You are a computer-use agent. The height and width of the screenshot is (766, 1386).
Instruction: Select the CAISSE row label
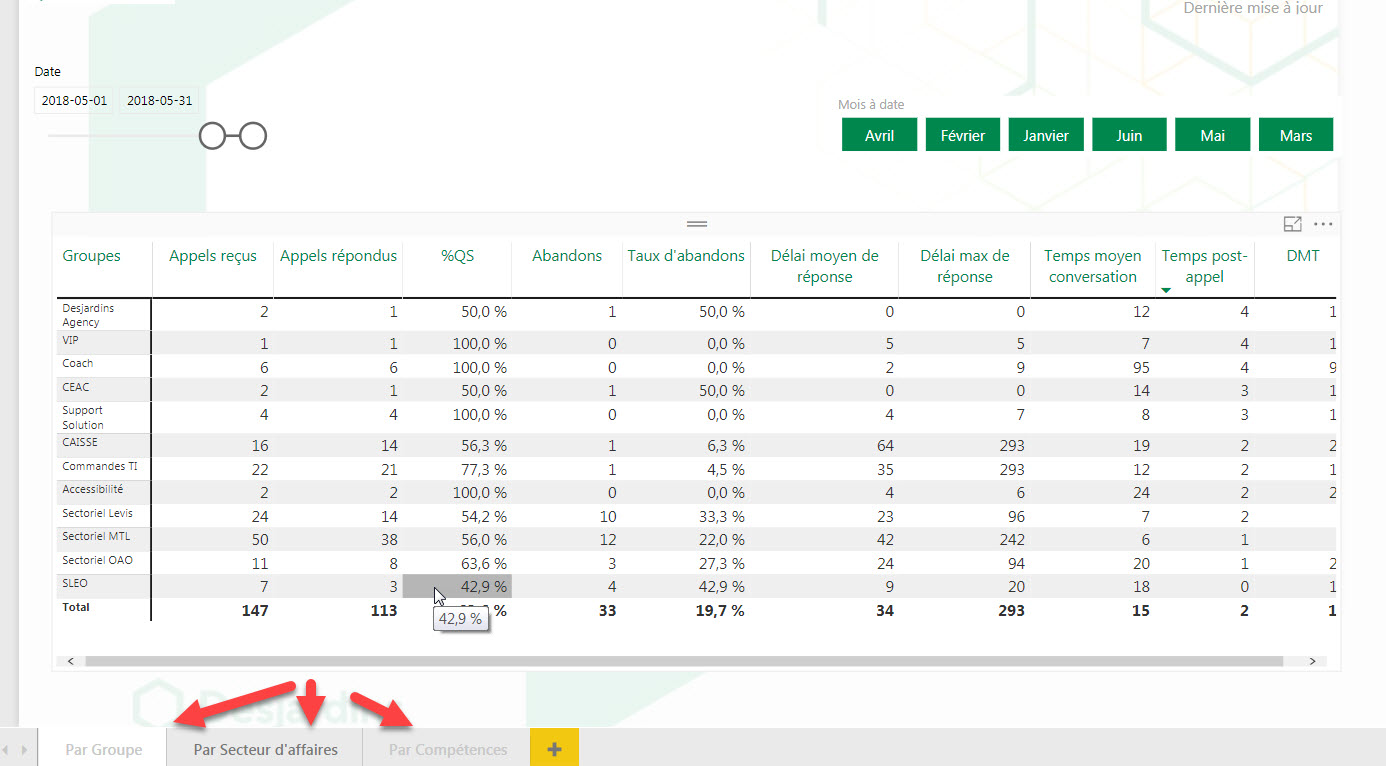(80, 442)
